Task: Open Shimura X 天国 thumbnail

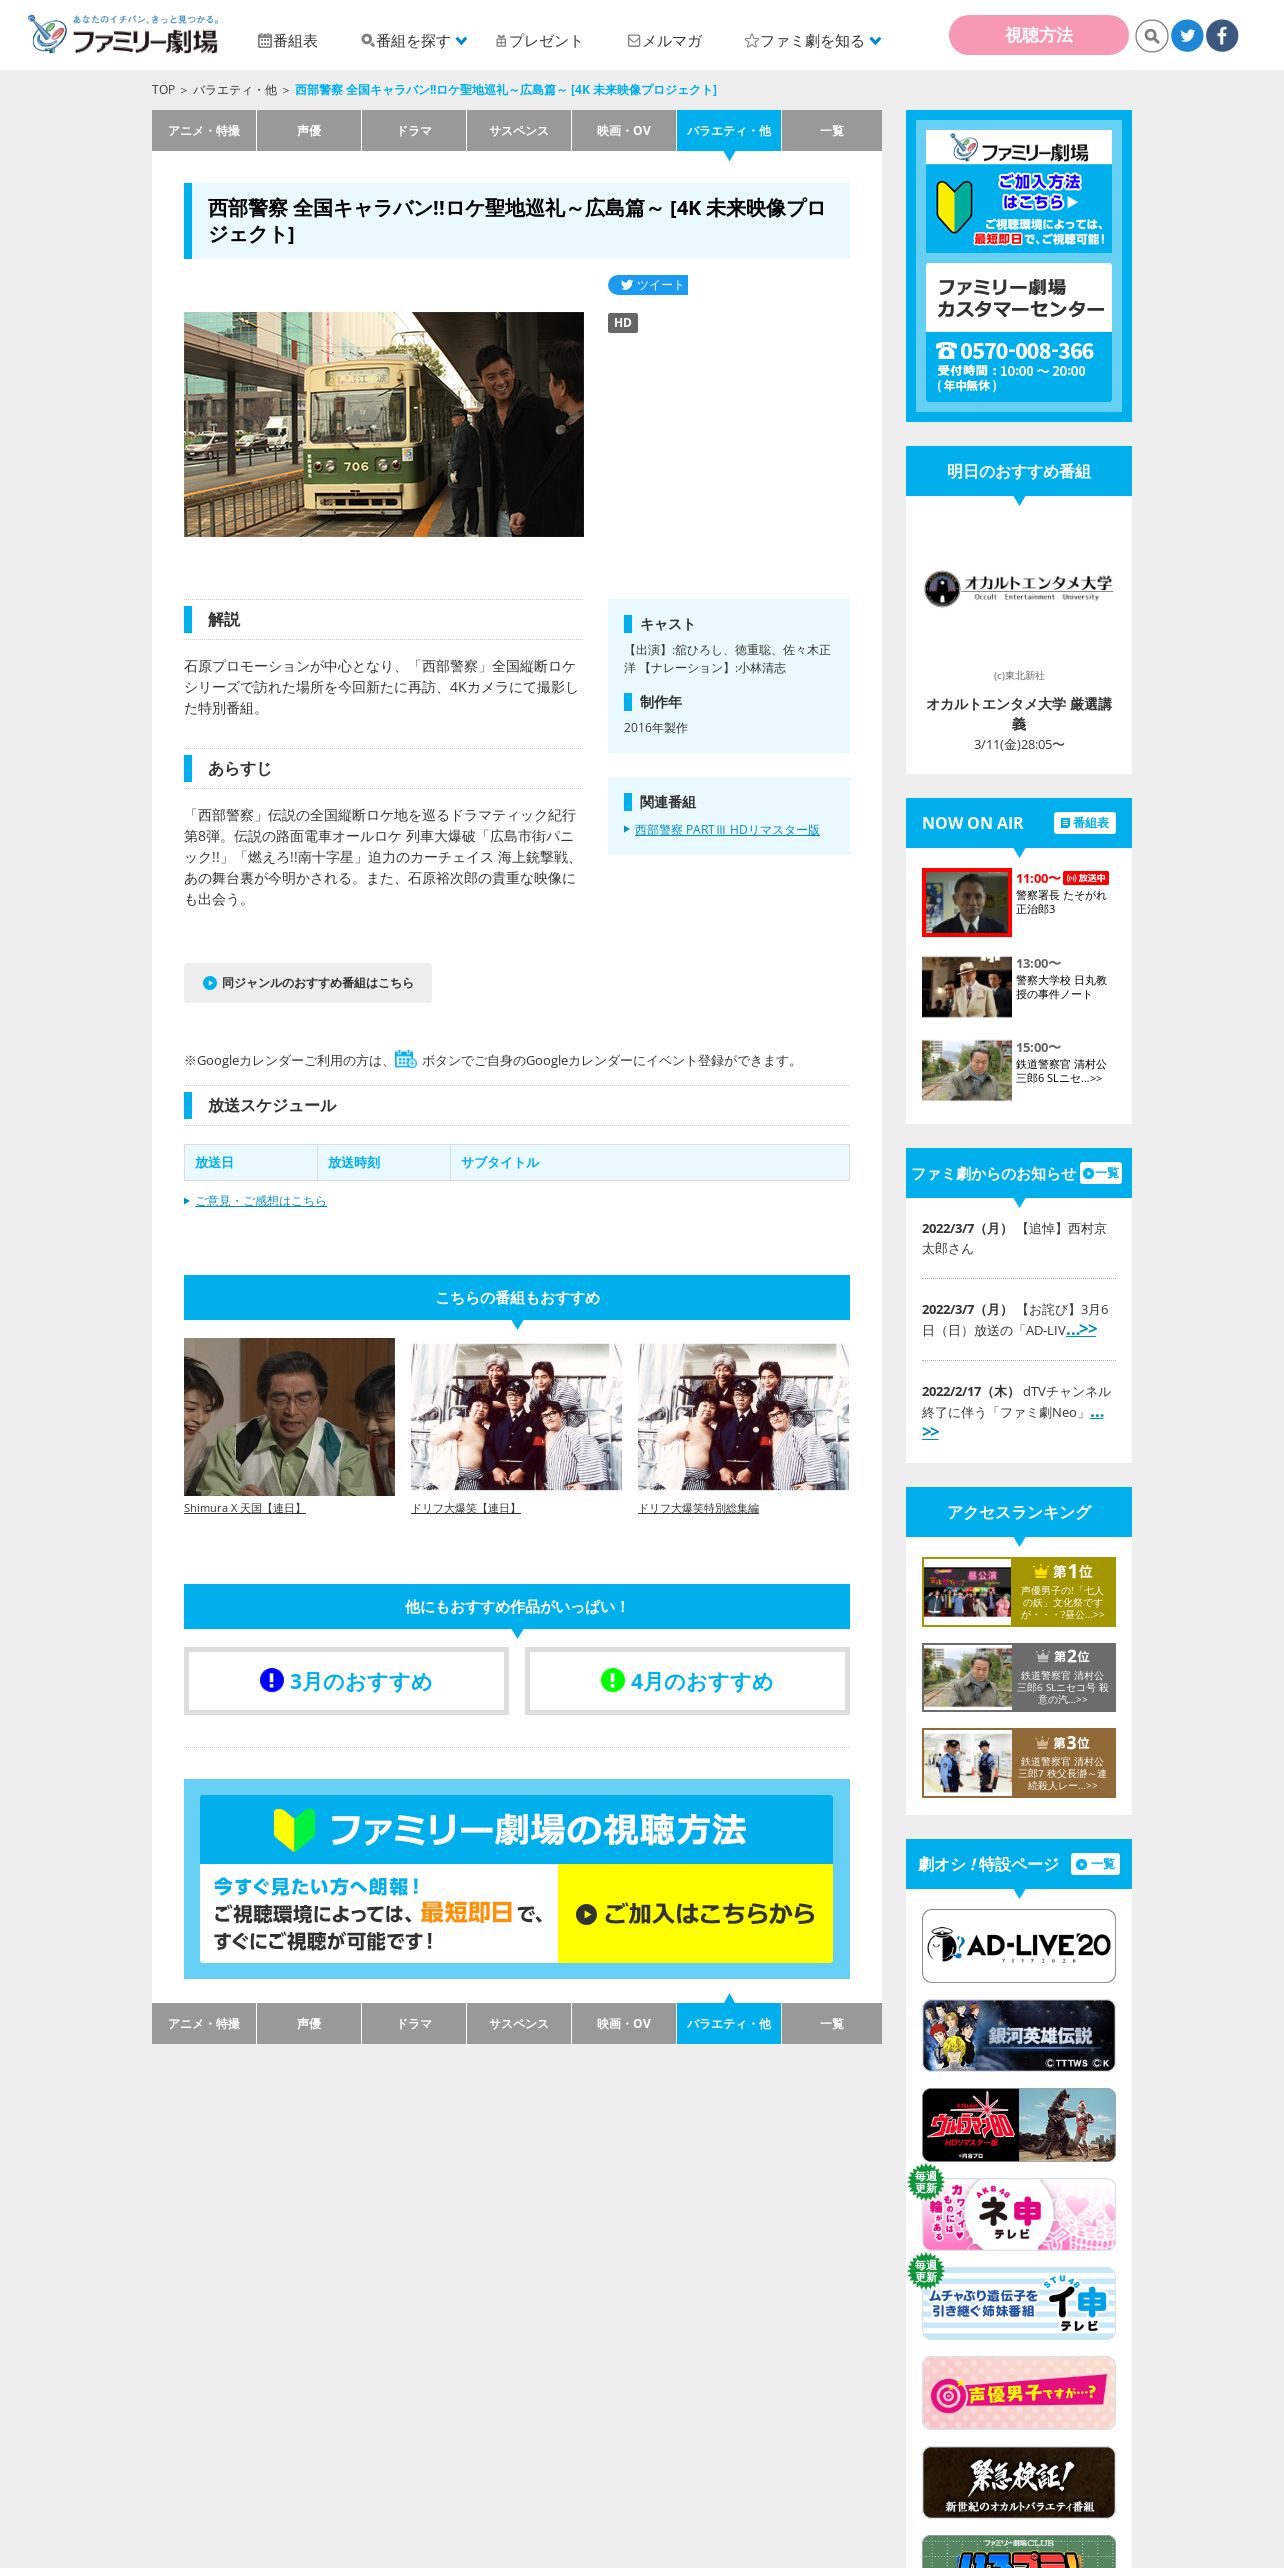Action: 289,1417
